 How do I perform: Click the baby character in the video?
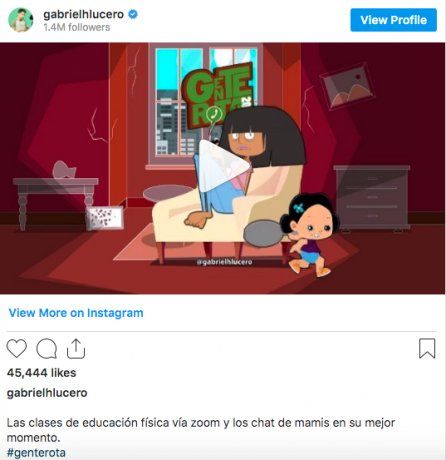pyautogui.click(x=309, y=235)
